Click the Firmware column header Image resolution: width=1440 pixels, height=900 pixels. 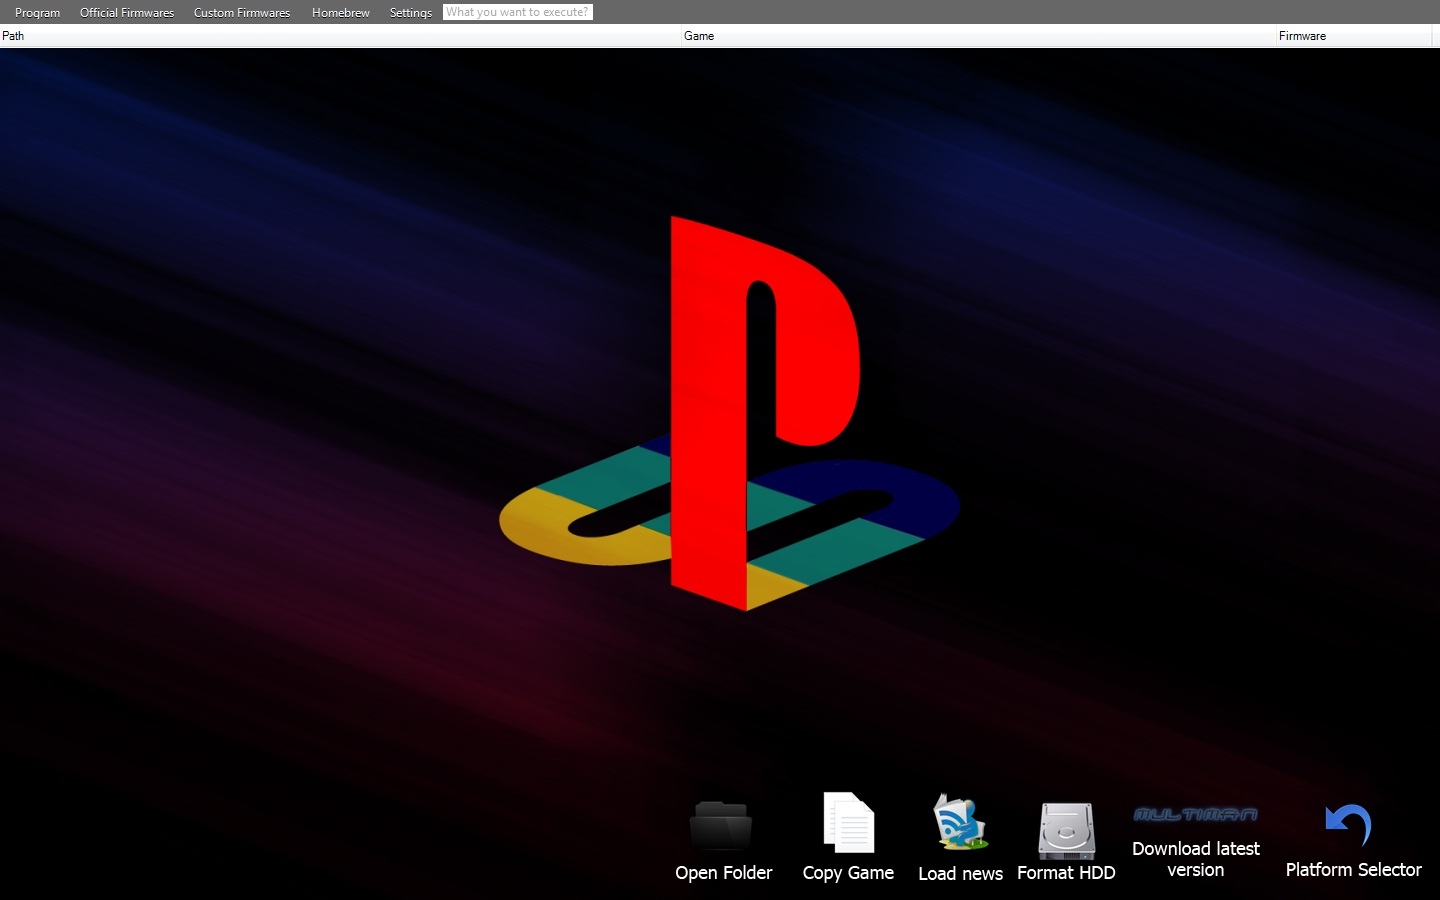pyautogui.click(x=1354, y=36)
